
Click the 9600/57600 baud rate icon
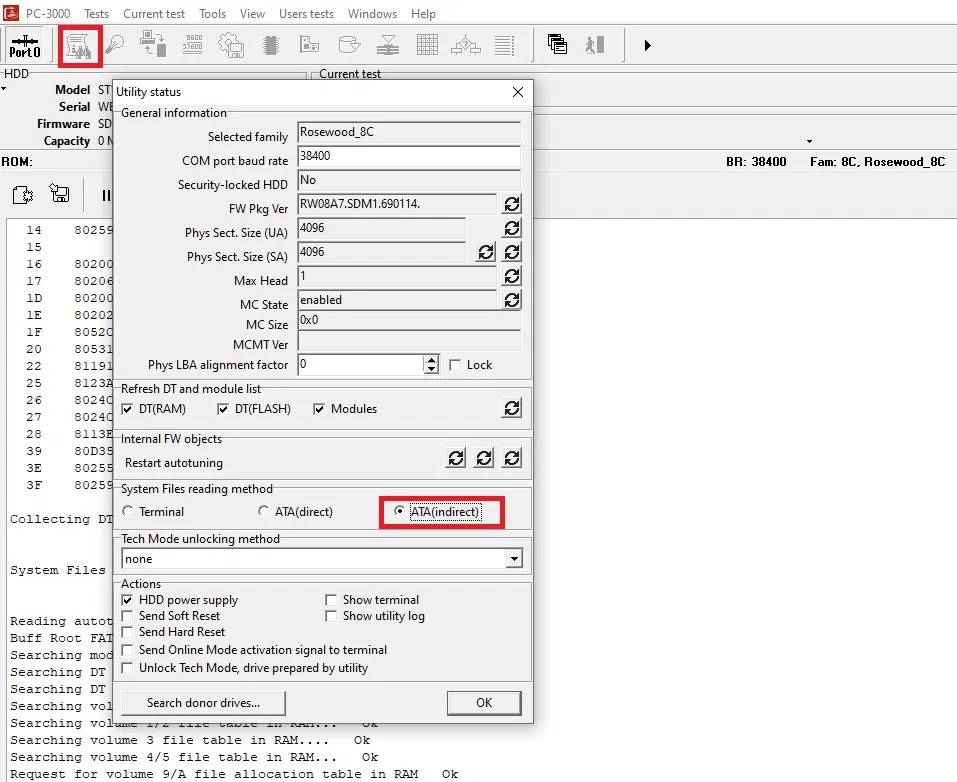coord(194,45)
